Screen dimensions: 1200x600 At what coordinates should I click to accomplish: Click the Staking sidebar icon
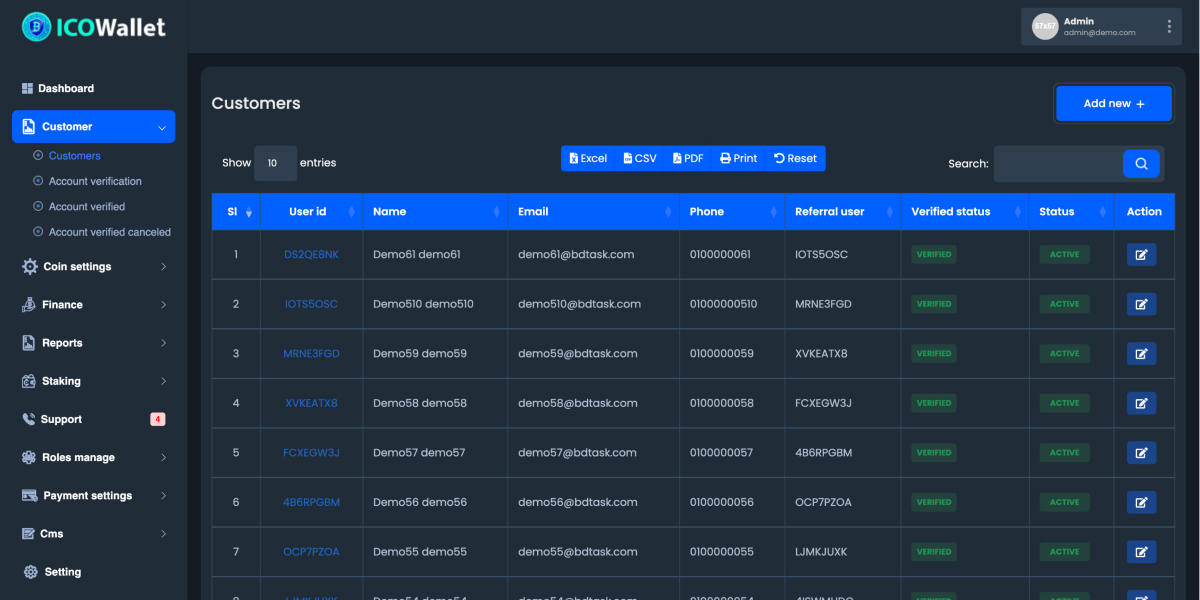pos(28,381)
